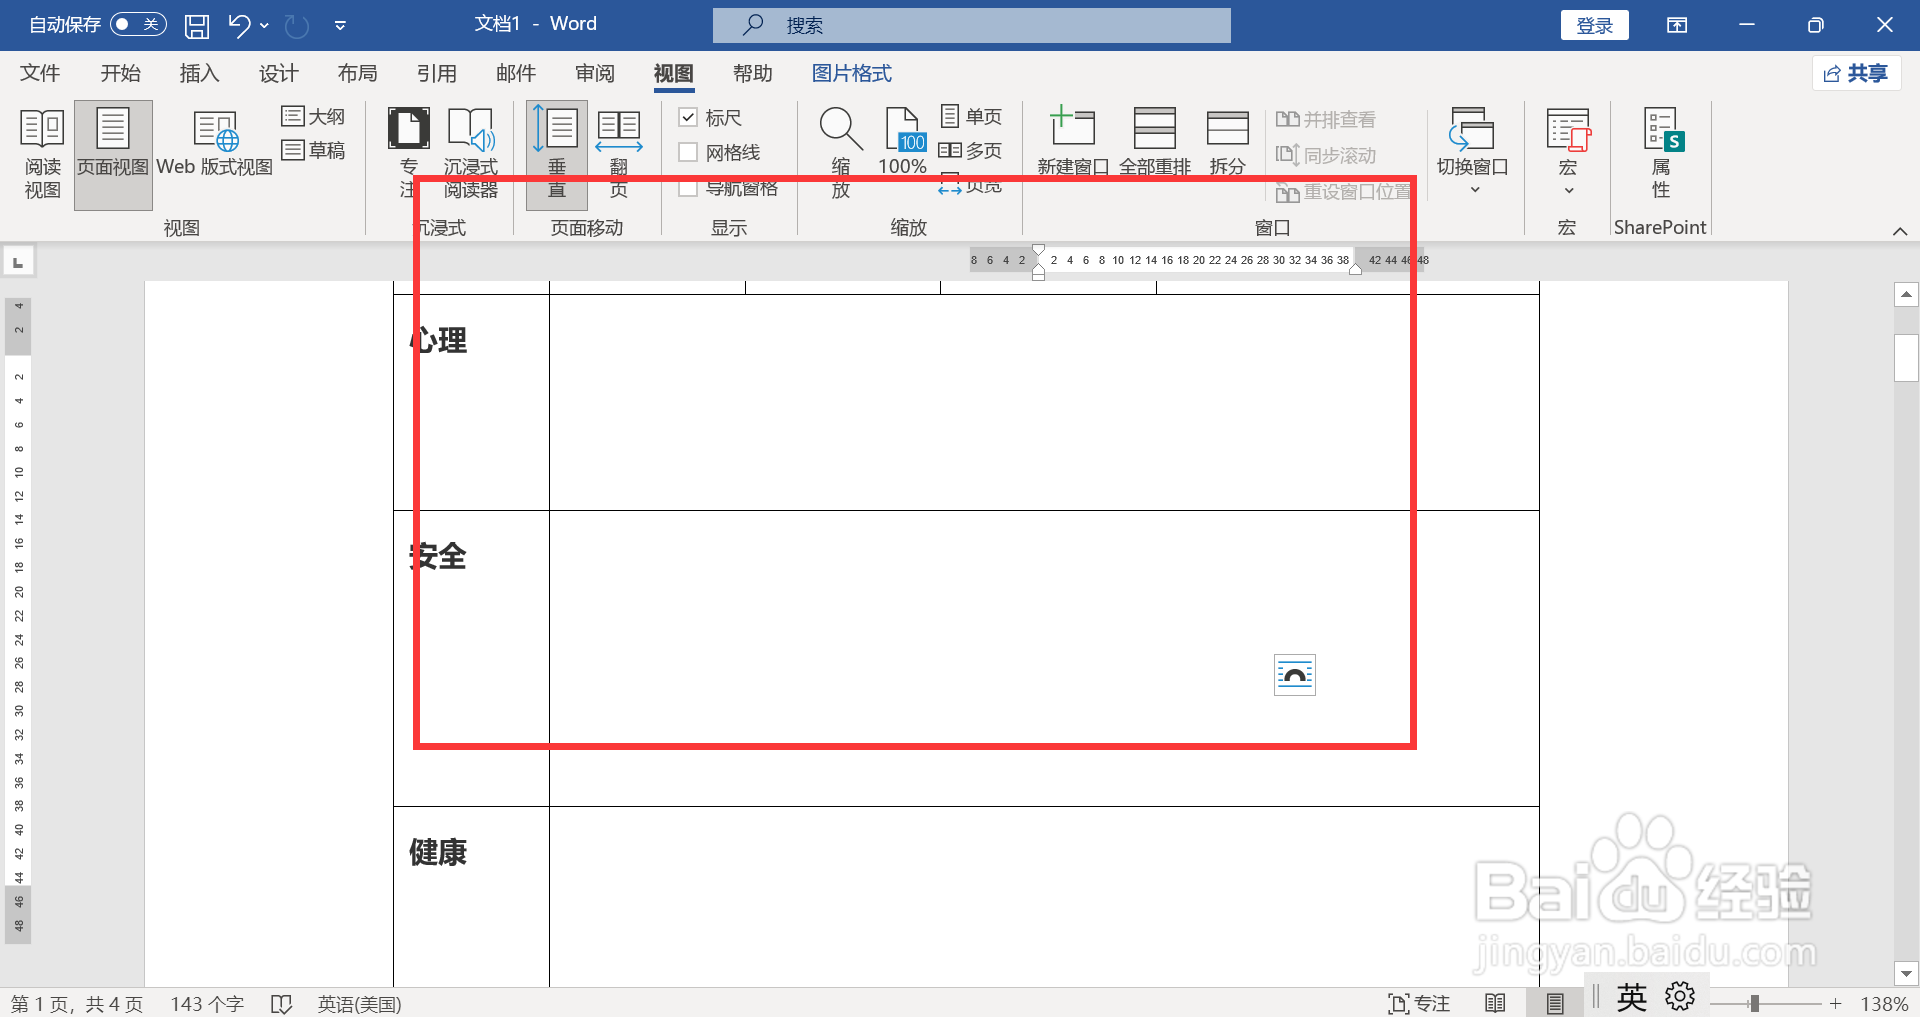
Task: Undo the last action
Action: coord(238,26)
